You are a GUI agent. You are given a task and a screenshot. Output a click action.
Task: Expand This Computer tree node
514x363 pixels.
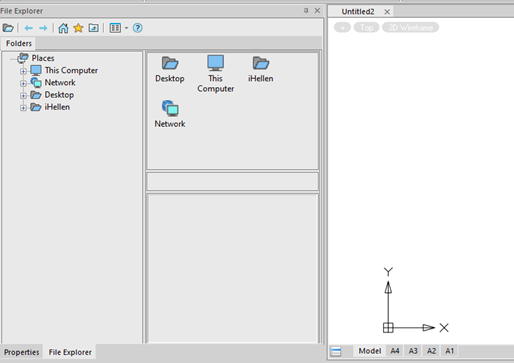[x=23, y=71]
